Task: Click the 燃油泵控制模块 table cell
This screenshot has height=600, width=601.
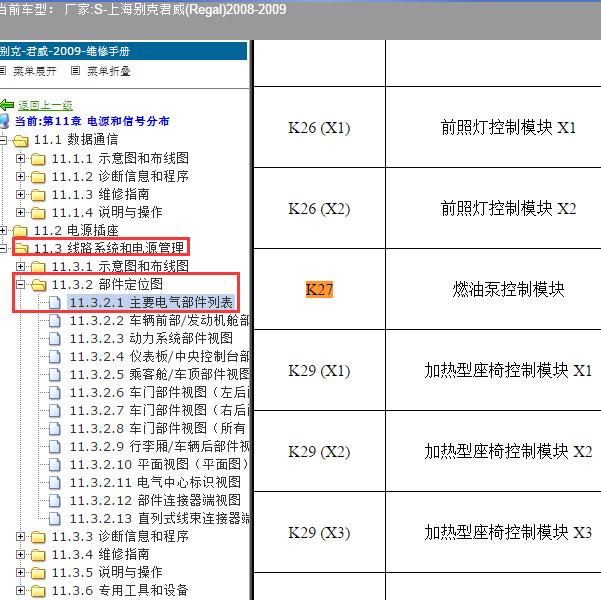Action: pyautogui.click(x=493, y=289)
